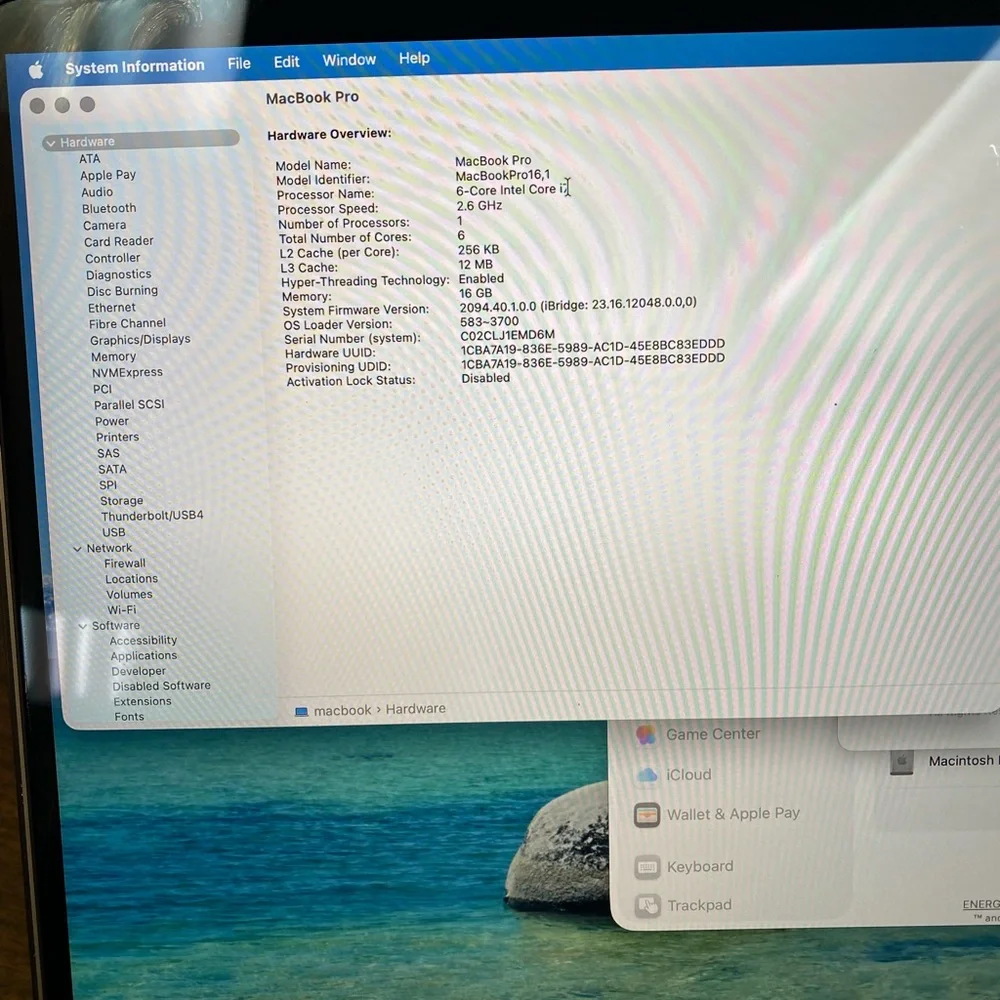Click the Game Center icon
Image resolution: width=1000 pixels, height=1000 pixels.
646,735
